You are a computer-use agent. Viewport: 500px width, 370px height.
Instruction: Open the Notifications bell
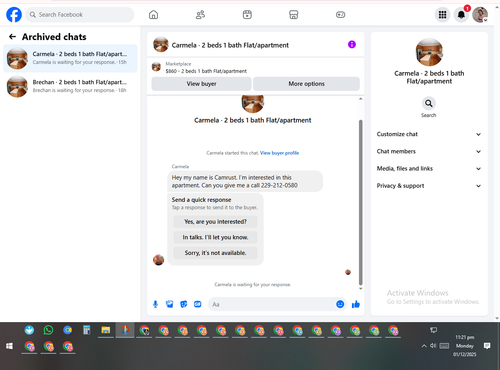pyautogui.click(x=461, y=15)
